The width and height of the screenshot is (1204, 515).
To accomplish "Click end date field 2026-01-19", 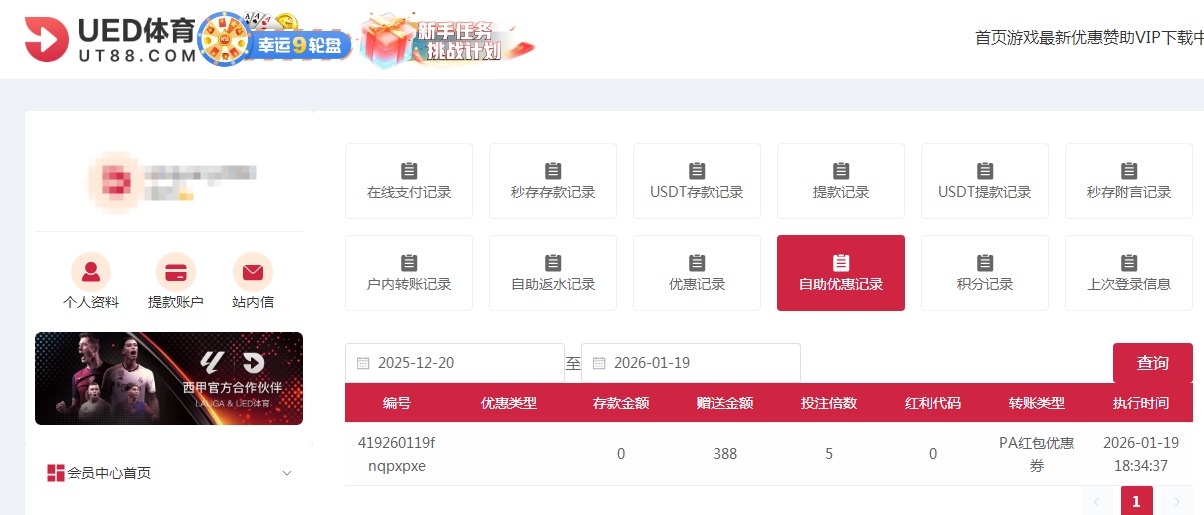I will pyautogui.click(x=691, y=363).
